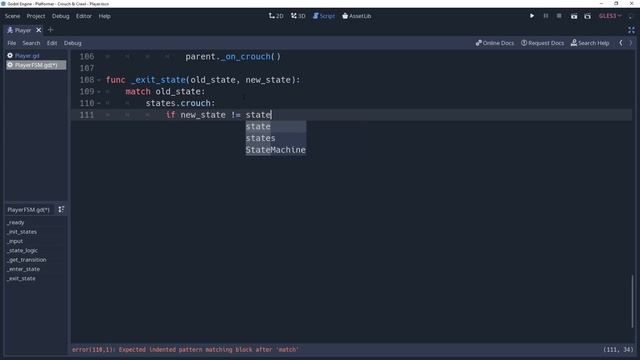Open the Editor menu
640x360 pixels.
click(x=84, y=16)
